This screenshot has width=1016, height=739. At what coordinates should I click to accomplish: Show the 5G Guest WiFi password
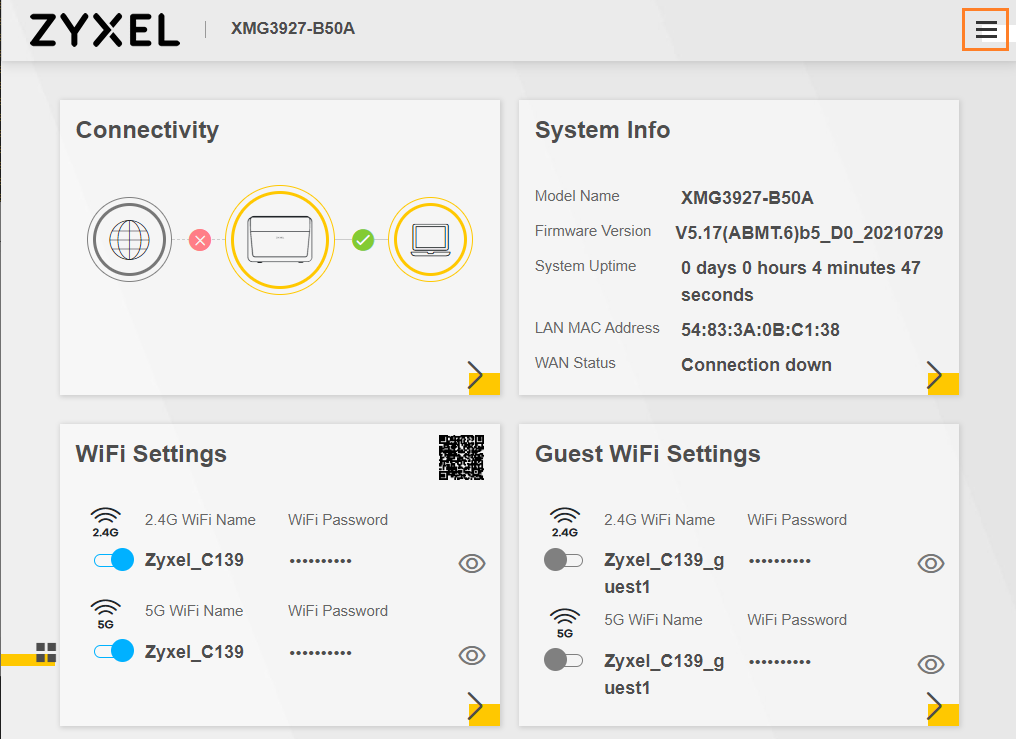pyautogui.click(x=930, y=664)
